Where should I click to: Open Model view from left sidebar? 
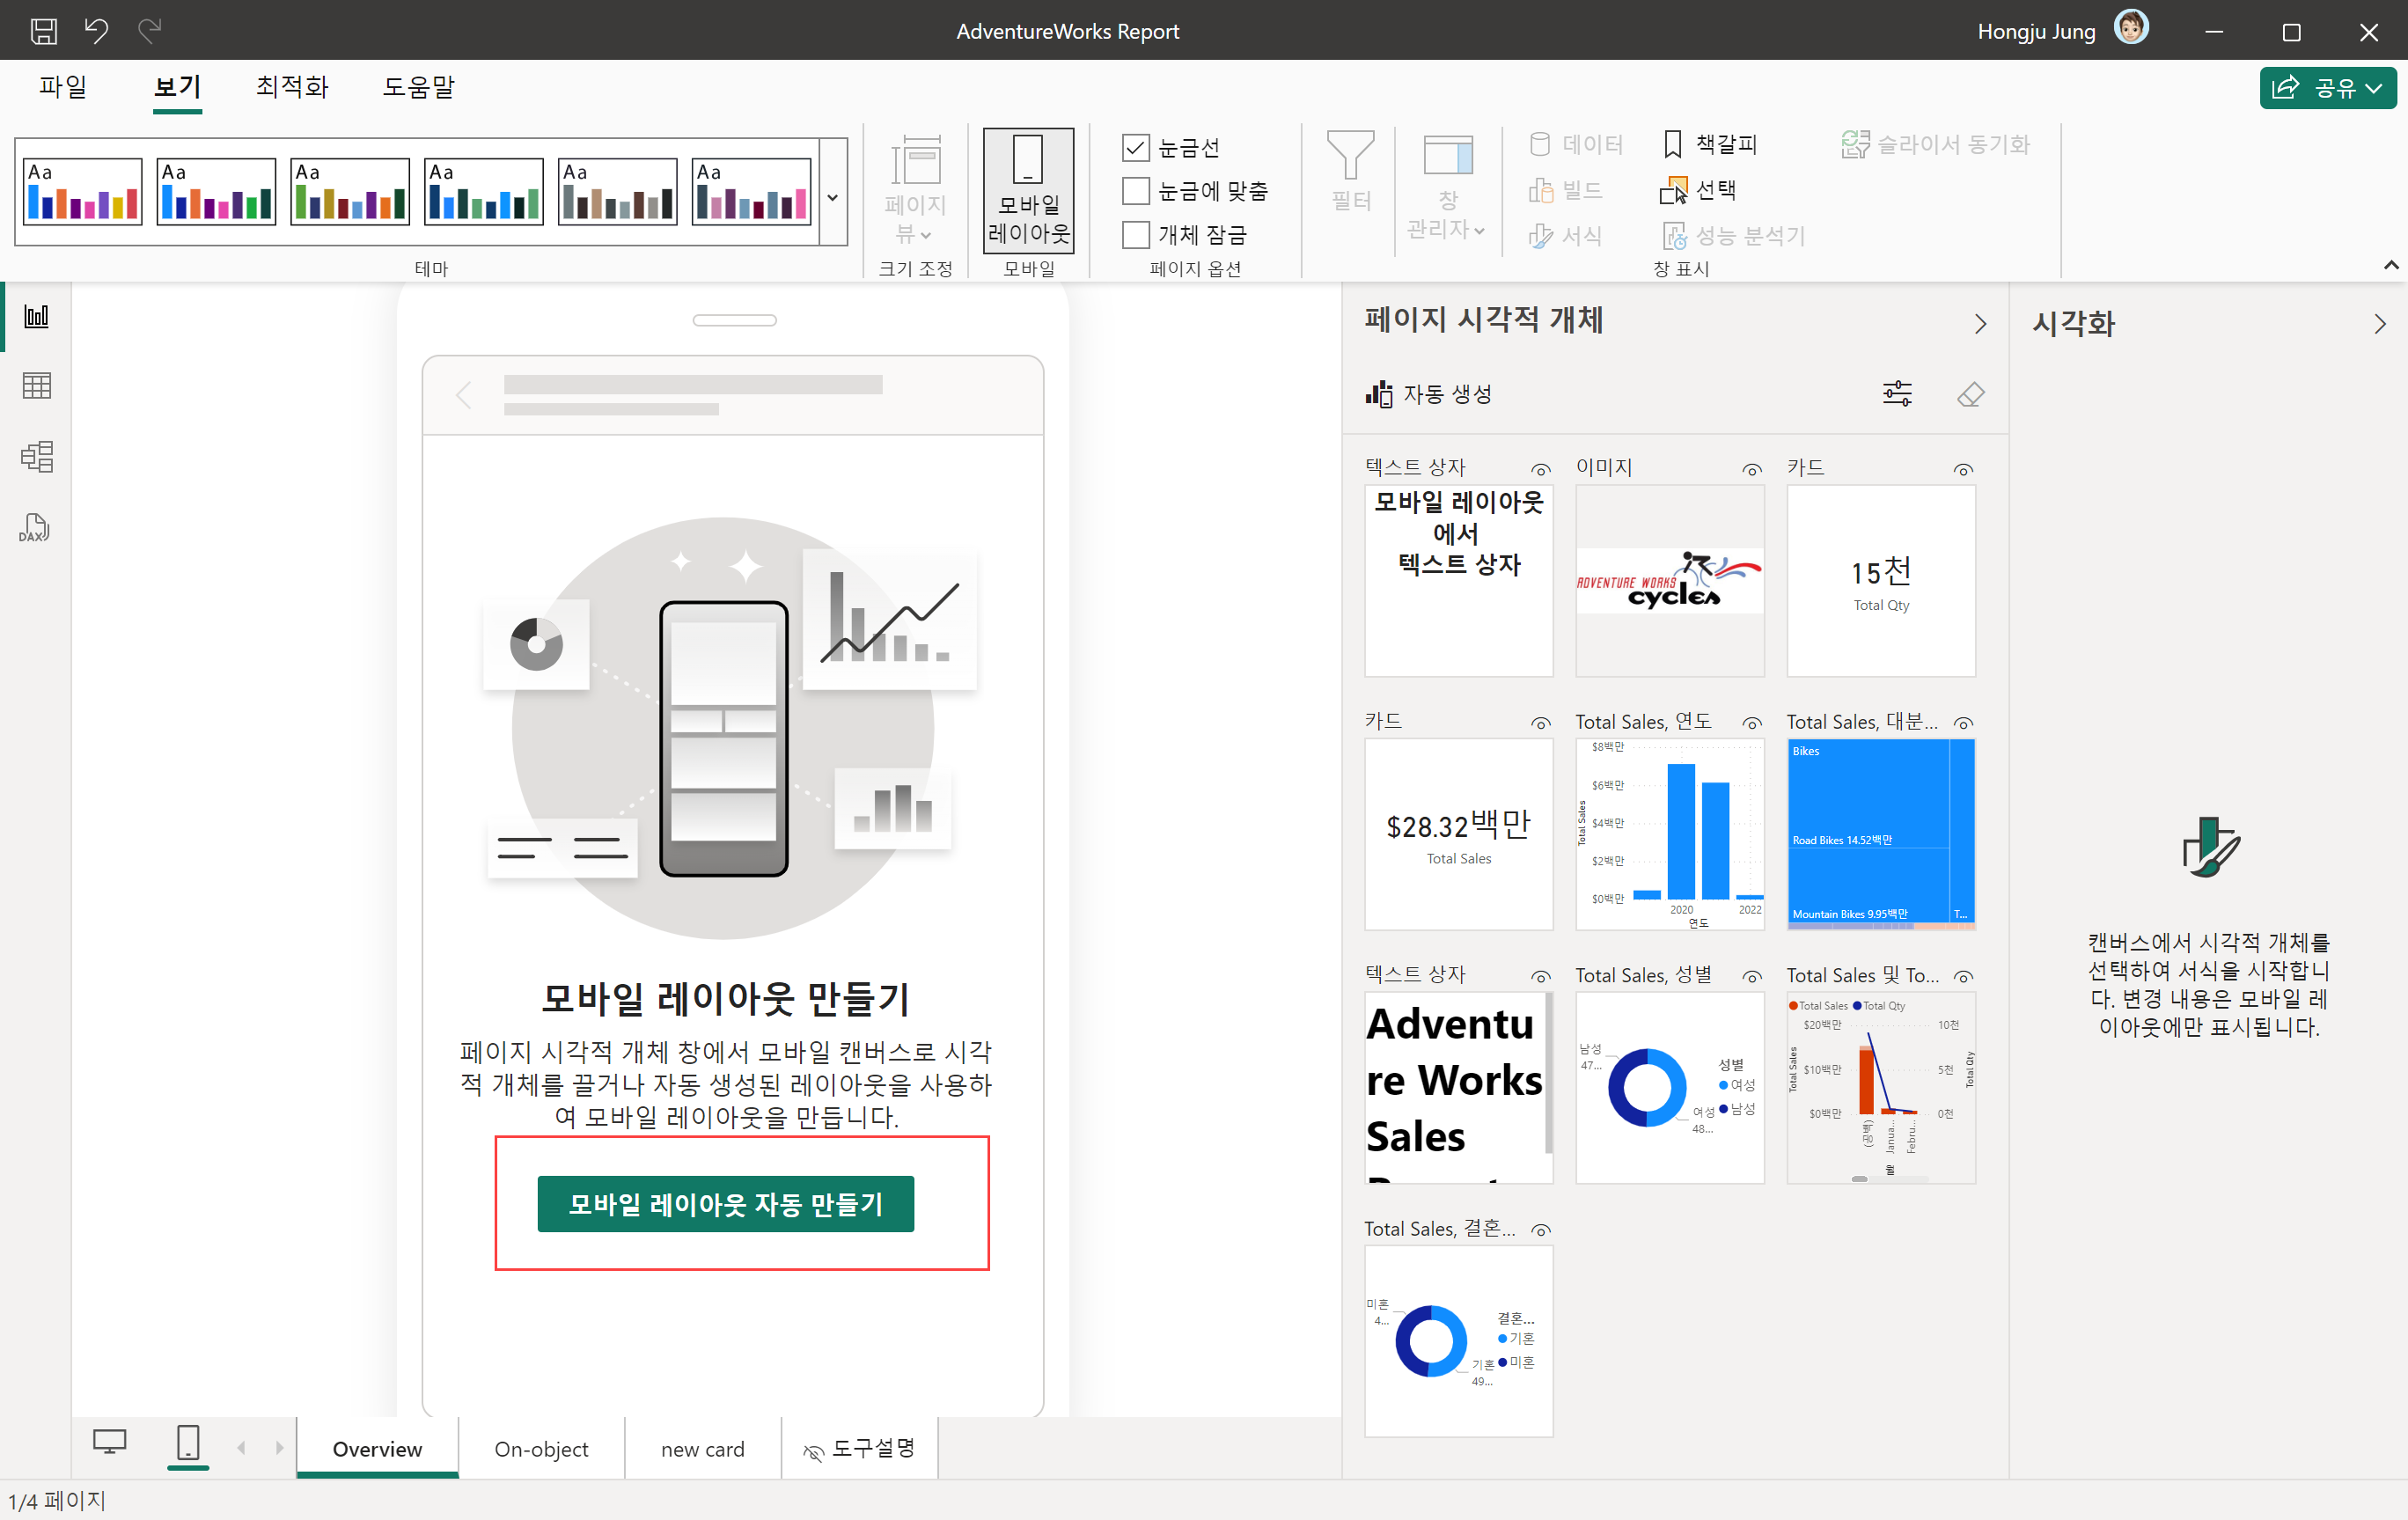pos(36,457)
